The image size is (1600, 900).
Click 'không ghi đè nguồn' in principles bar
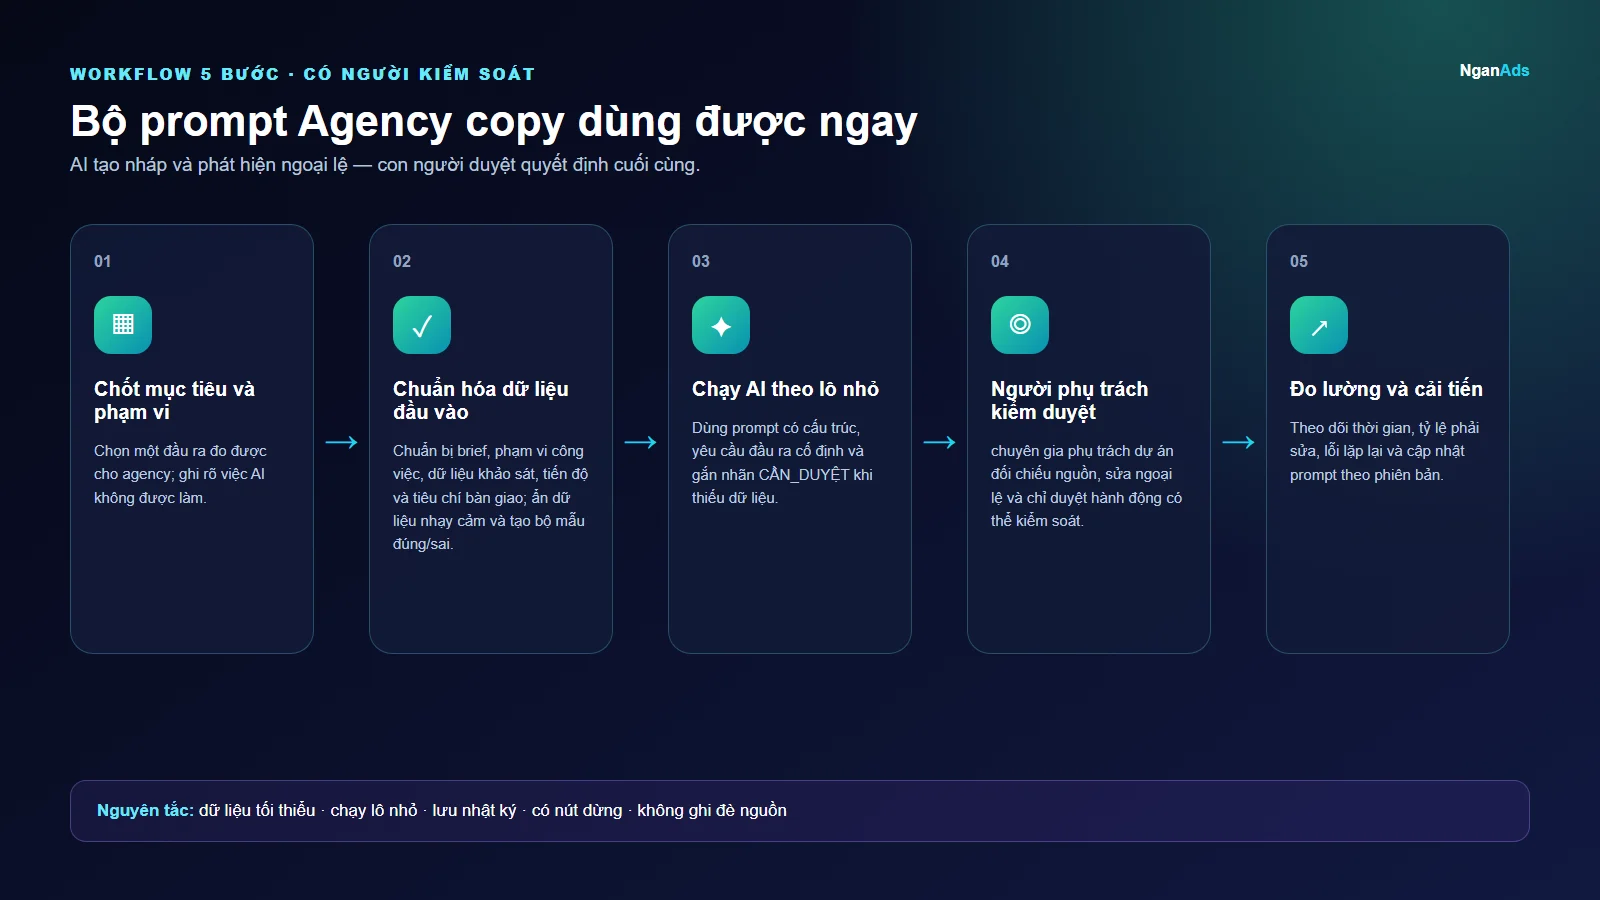pyautogui.click(x=712, y=810)
